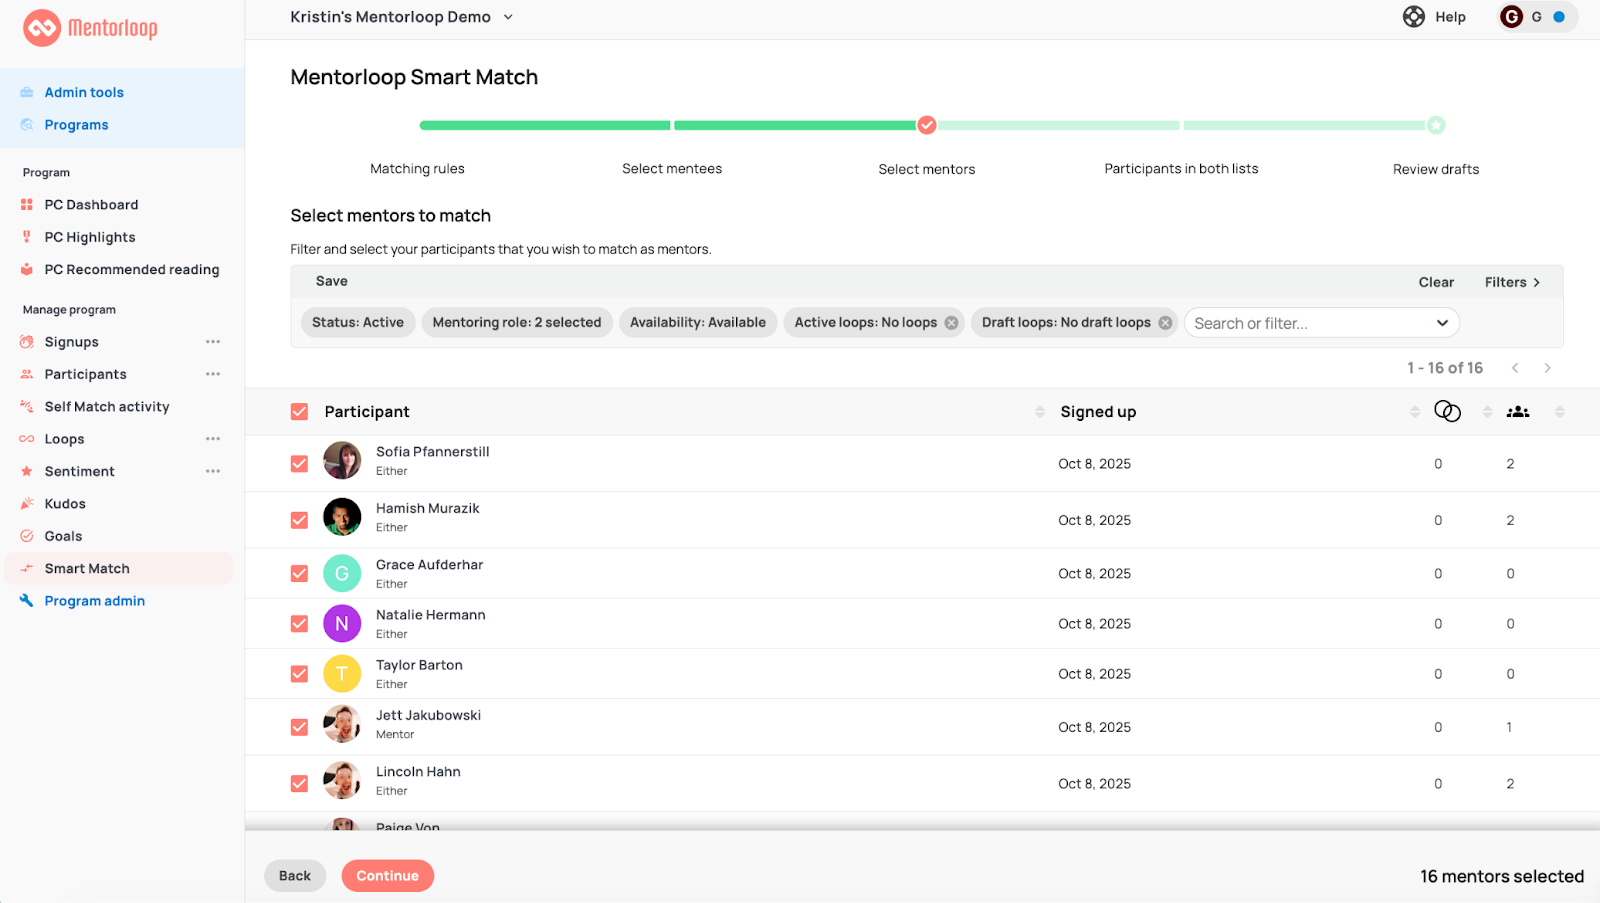Screen dimensions: 1600x903
Task: Uncheck Sofia Pfannerstill's checkbox
Action: [x=299, y=464]
